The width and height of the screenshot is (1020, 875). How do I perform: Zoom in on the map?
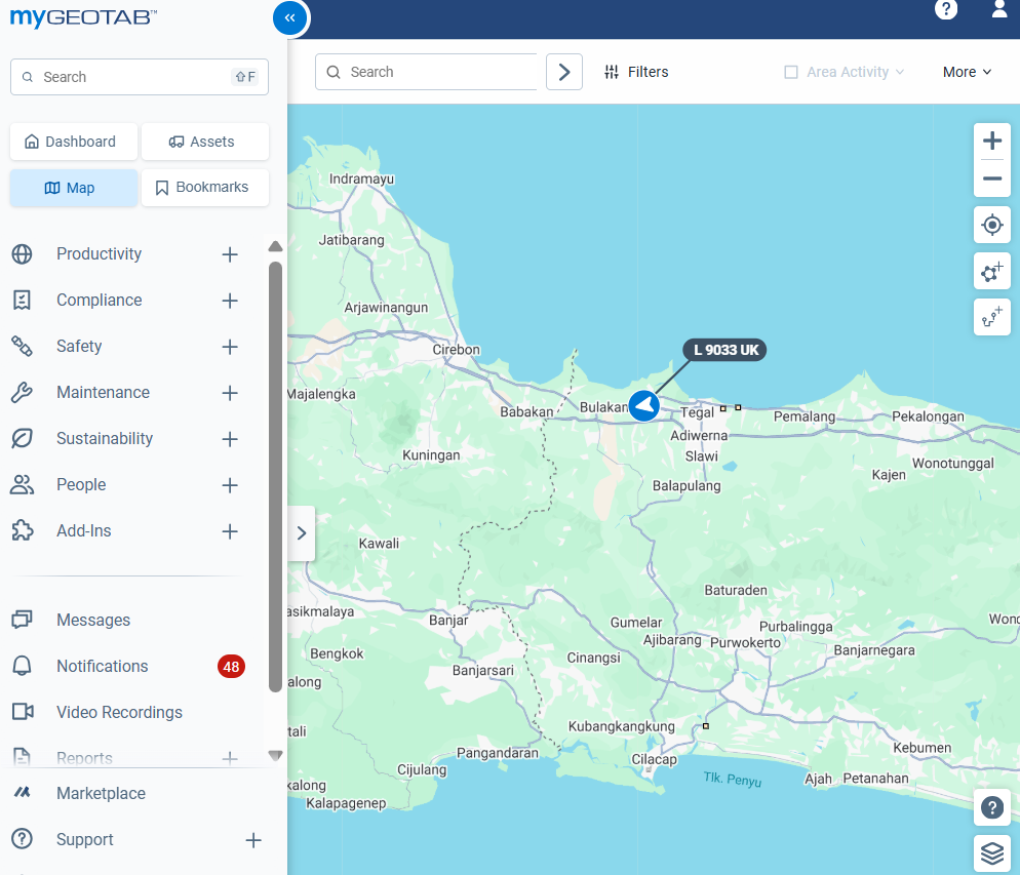[x=992, y=141]
